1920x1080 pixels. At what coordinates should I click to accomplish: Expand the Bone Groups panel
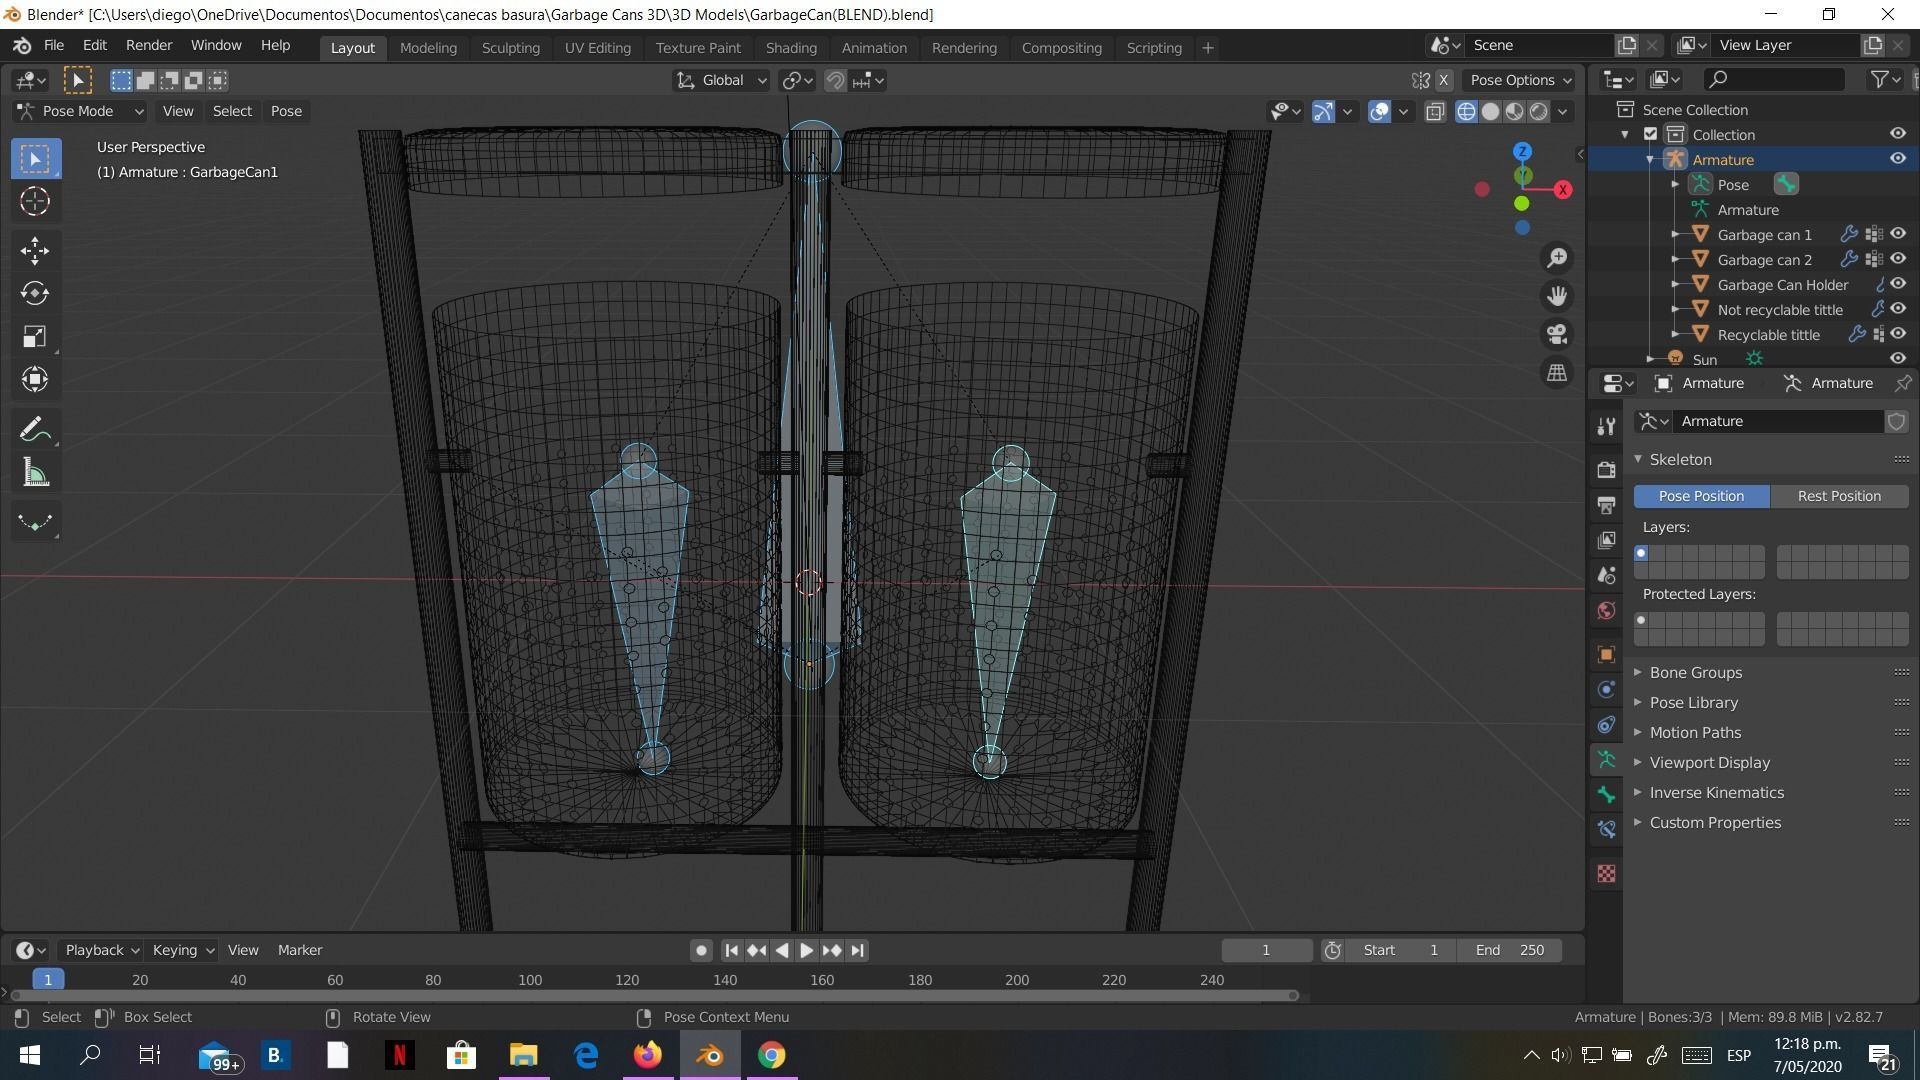click(1695, 672)
